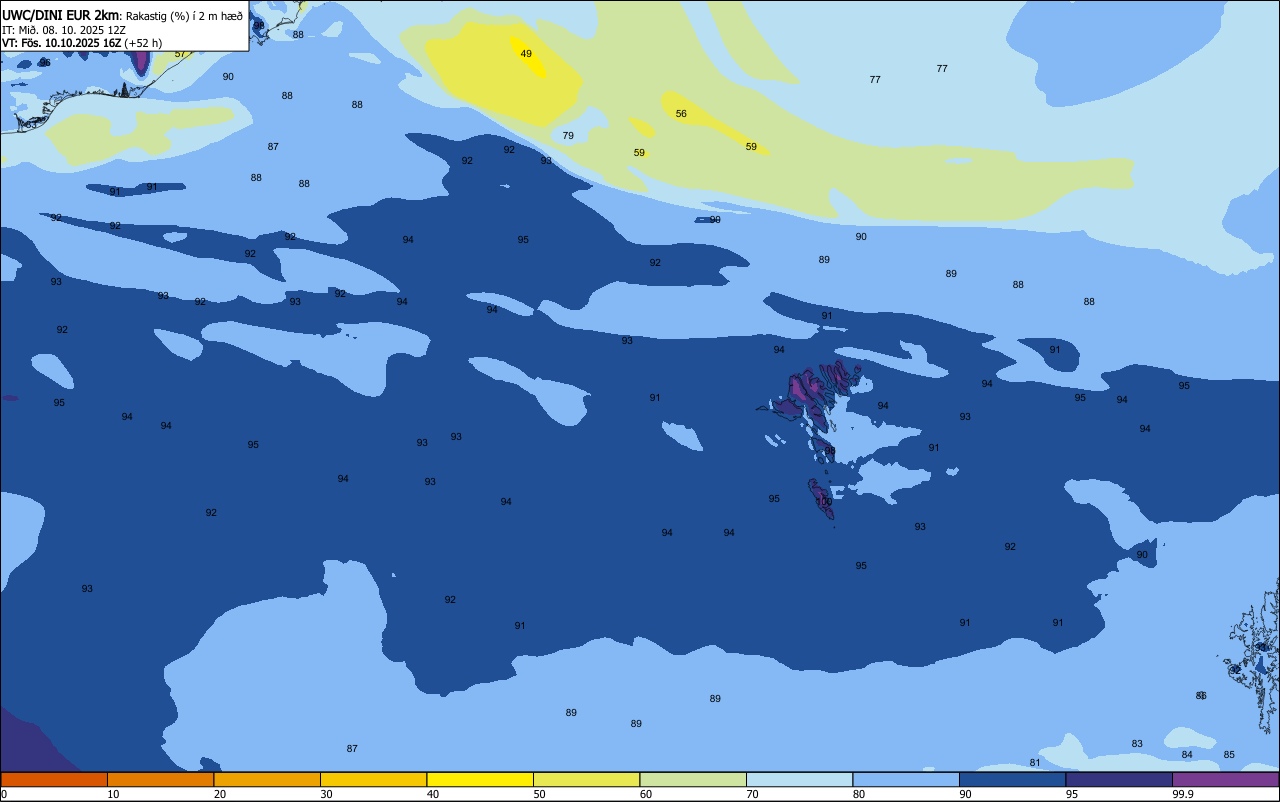
Task: Click the 50–60 pale yellow legend swatch
Action: [586, 779]
